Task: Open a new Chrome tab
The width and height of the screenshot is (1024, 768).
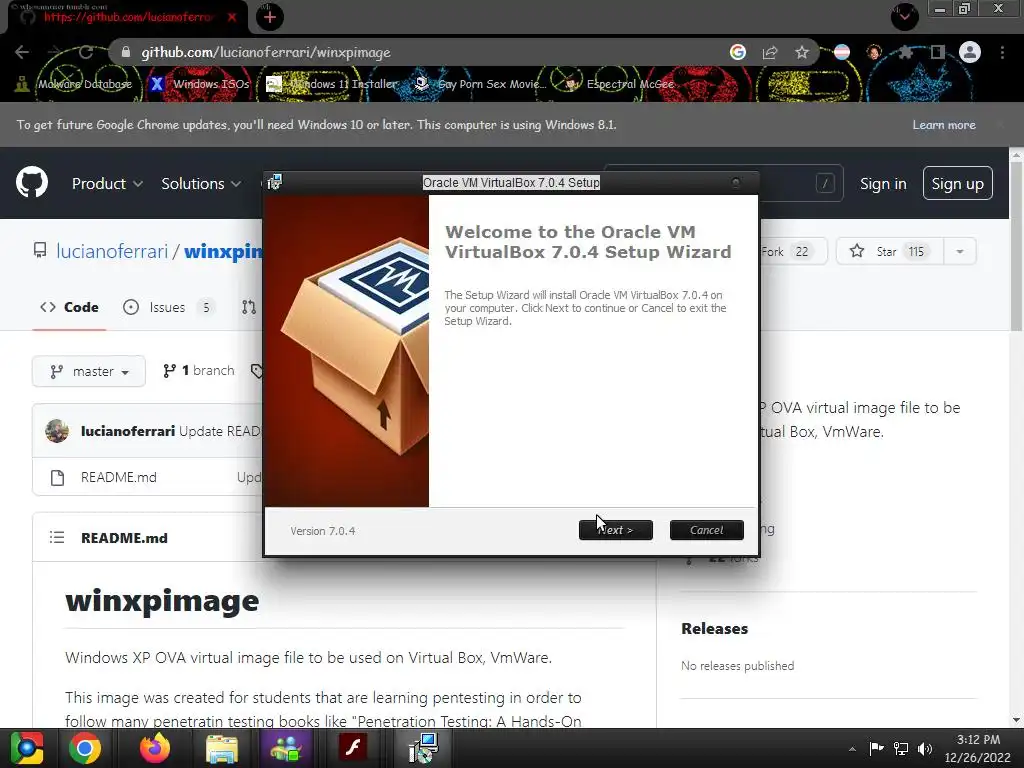Action: [269, 17]
